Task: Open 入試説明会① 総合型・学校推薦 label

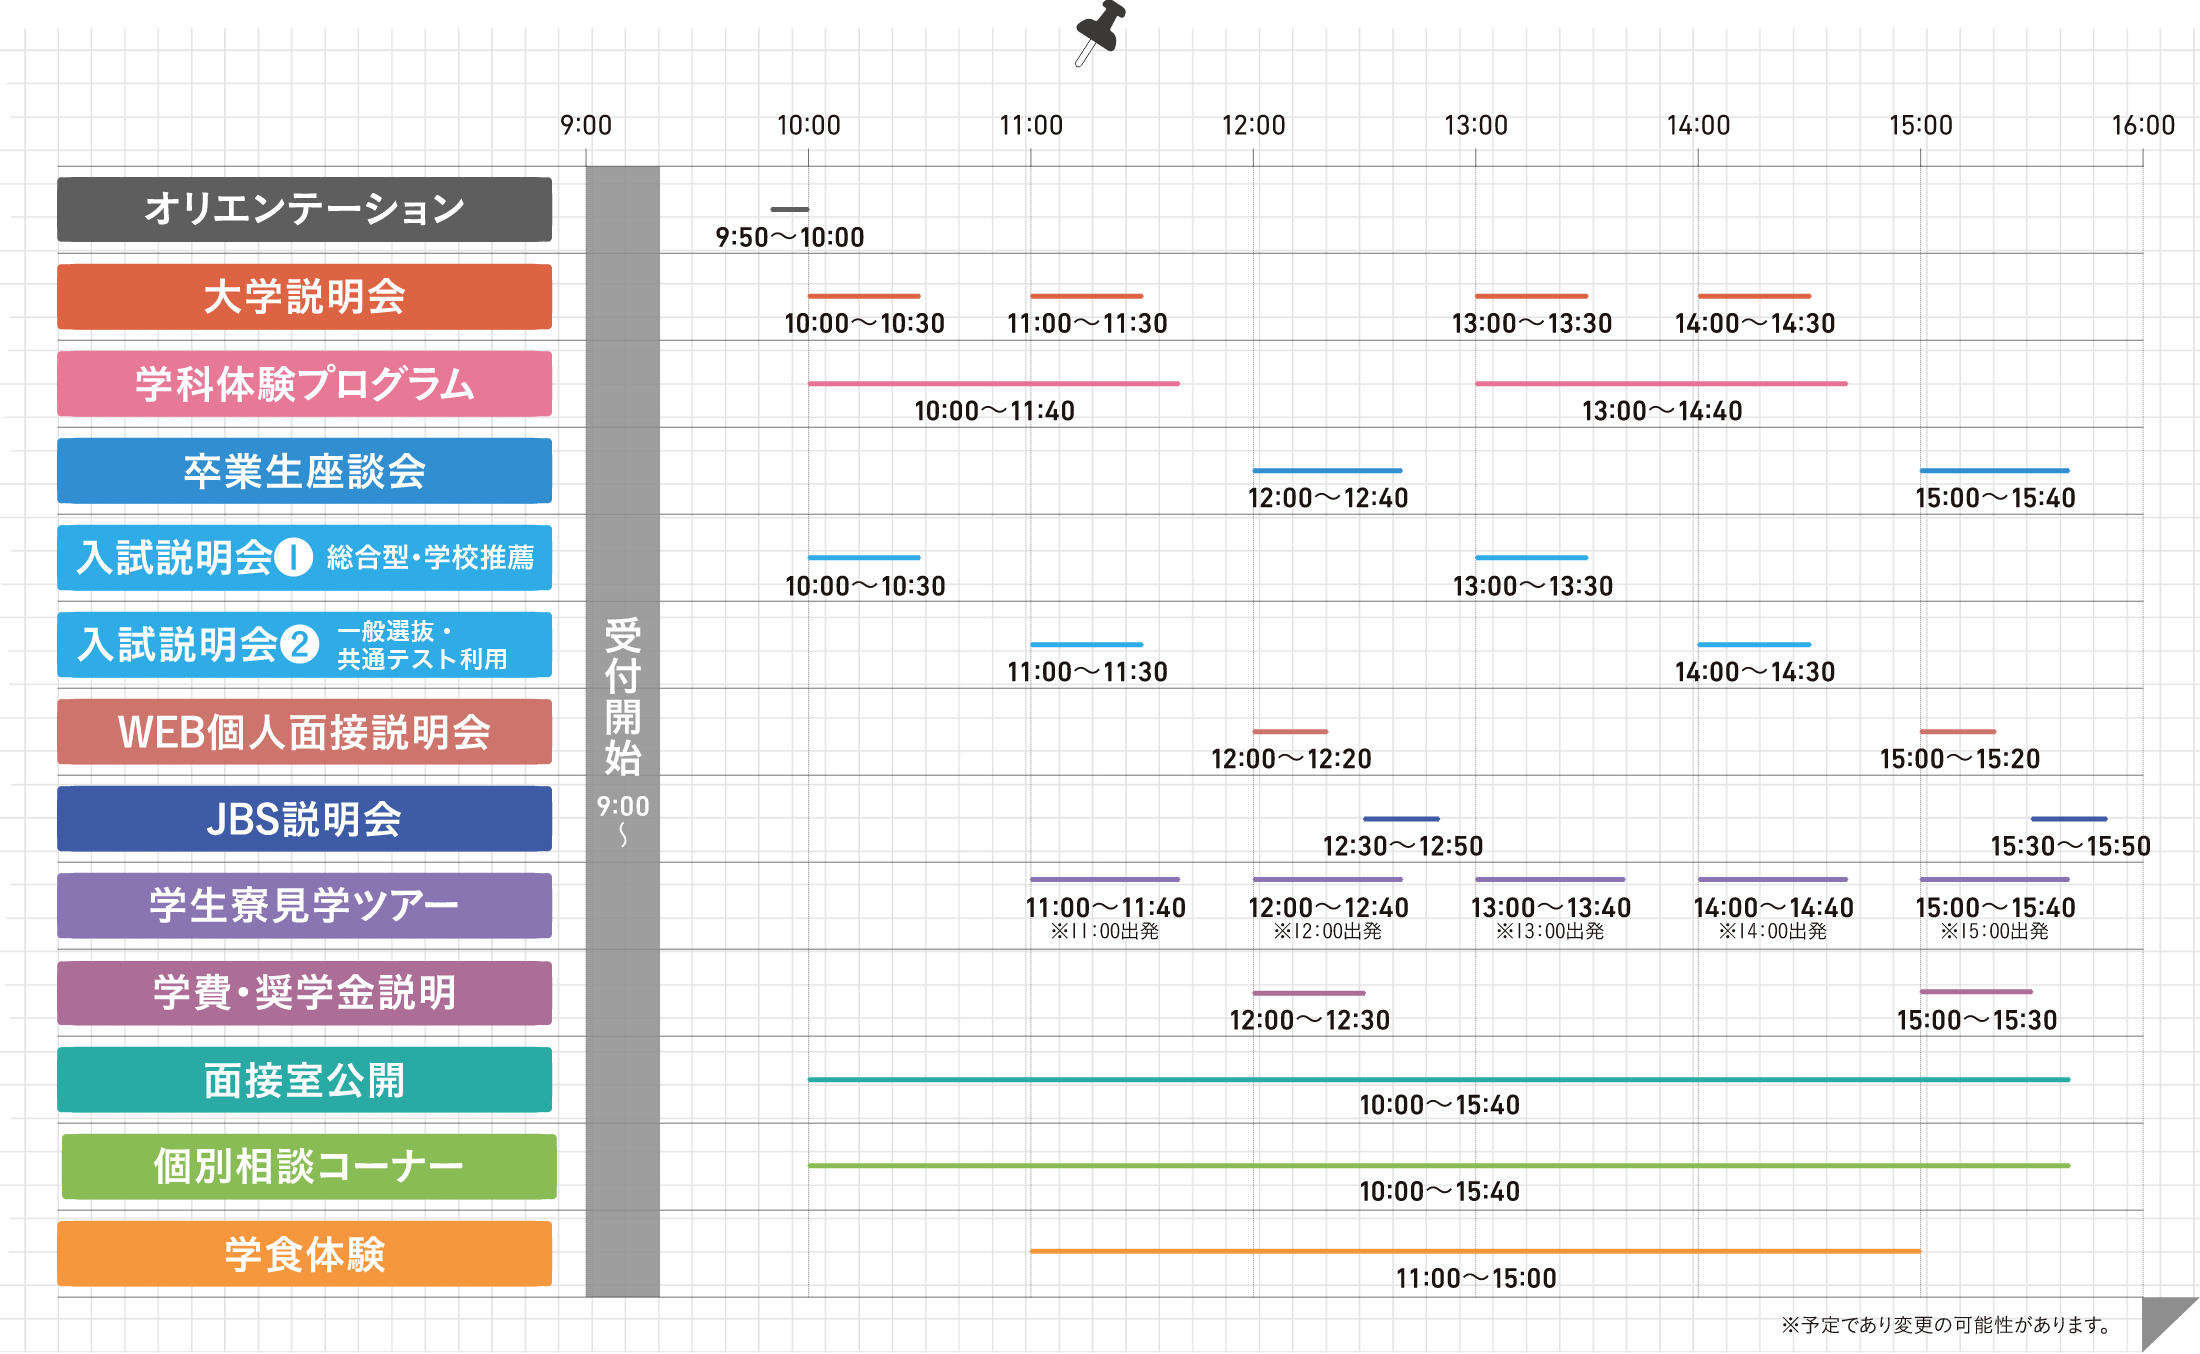Action: coord(304,558)
